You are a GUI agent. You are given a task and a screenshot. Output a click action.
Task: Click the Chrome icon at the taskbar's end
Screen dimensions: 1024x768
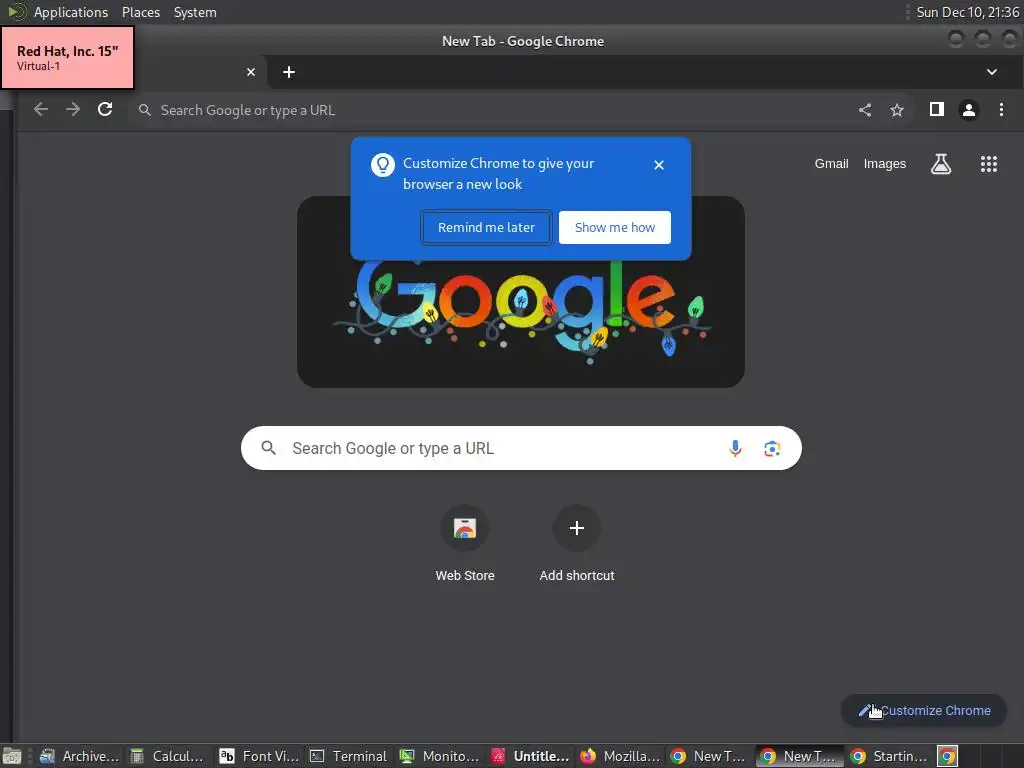pyautogui.click(x=947, y=756)
